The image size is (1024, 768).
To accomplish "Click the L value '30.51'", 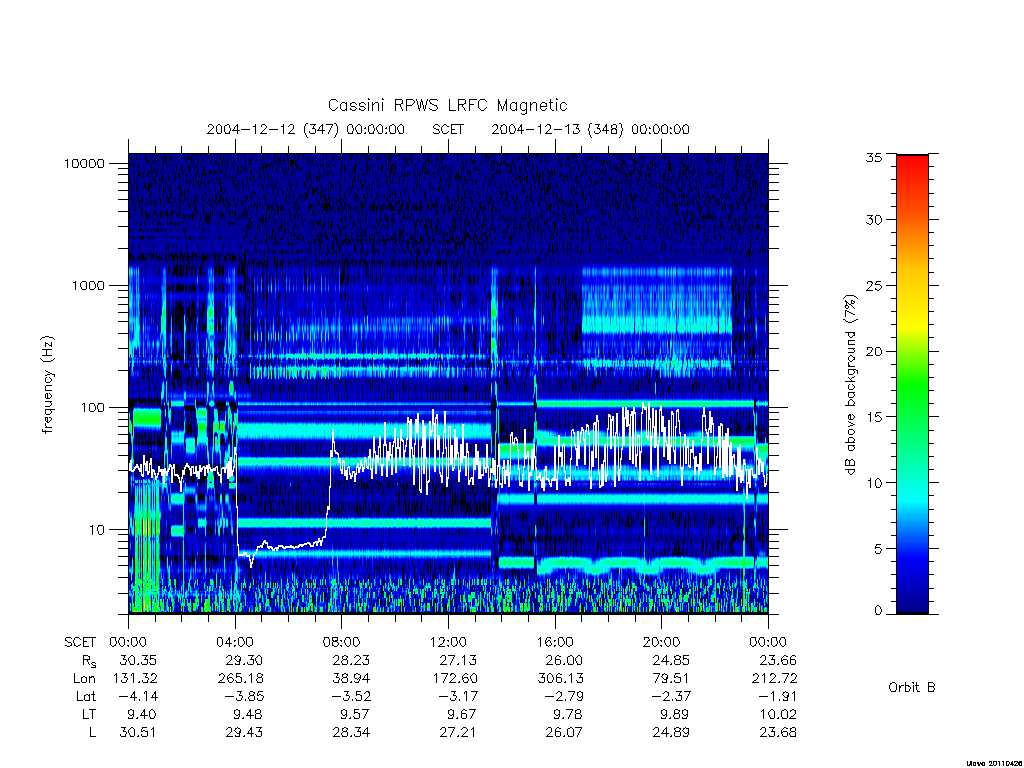I will pos(138,732).
